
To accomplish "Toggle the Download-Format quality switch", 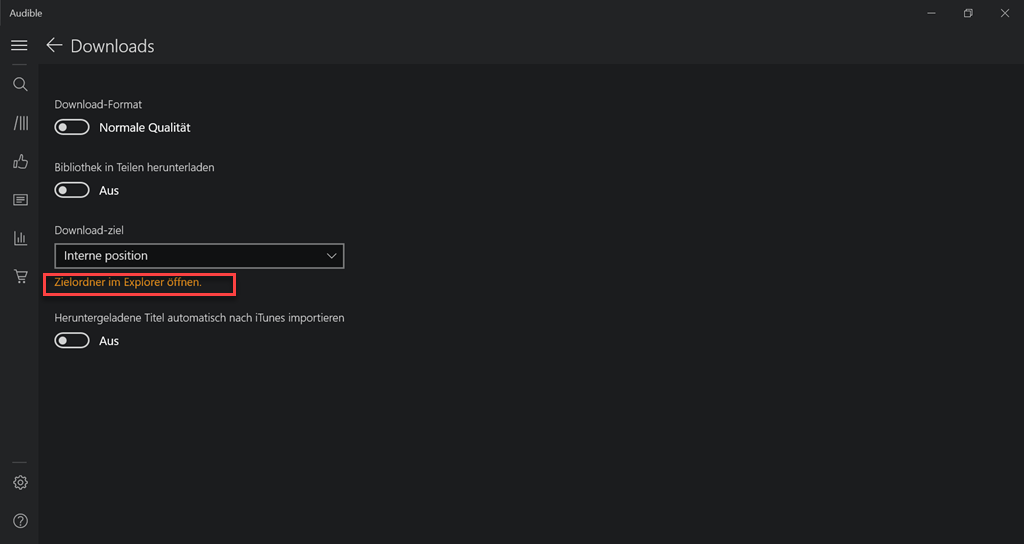I will click(72, 128).
